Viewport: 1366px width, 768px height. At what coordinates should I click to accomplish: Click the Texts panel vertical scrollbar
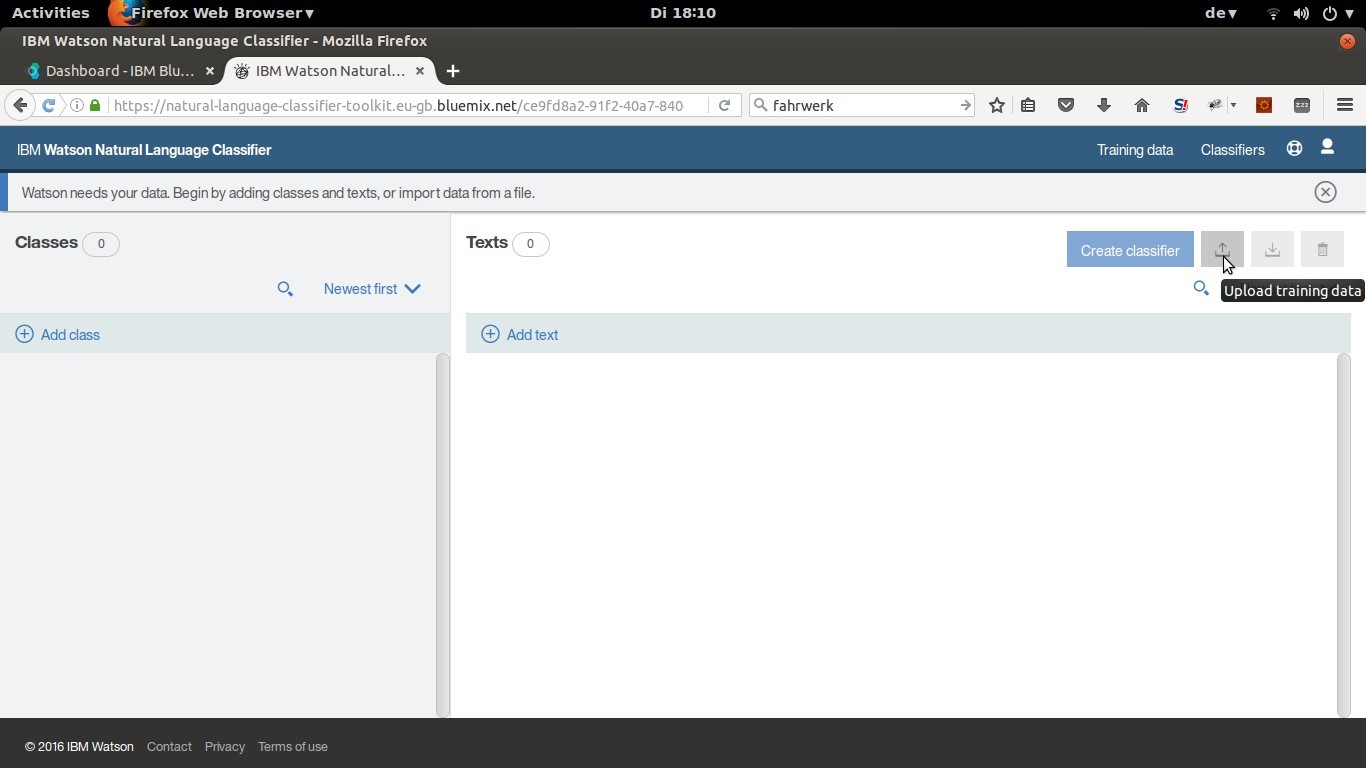pyautogui.click(x=1343, y=535)
